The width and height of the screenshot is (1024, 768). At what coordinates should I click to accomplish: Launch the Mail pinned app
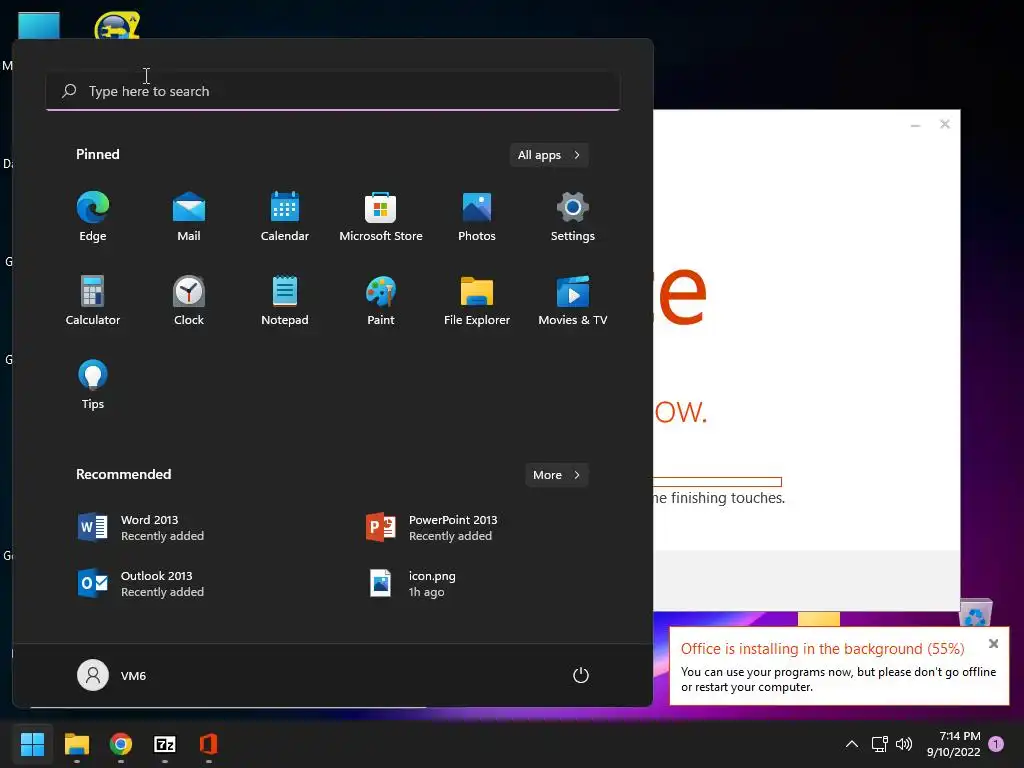coord(189,217)
